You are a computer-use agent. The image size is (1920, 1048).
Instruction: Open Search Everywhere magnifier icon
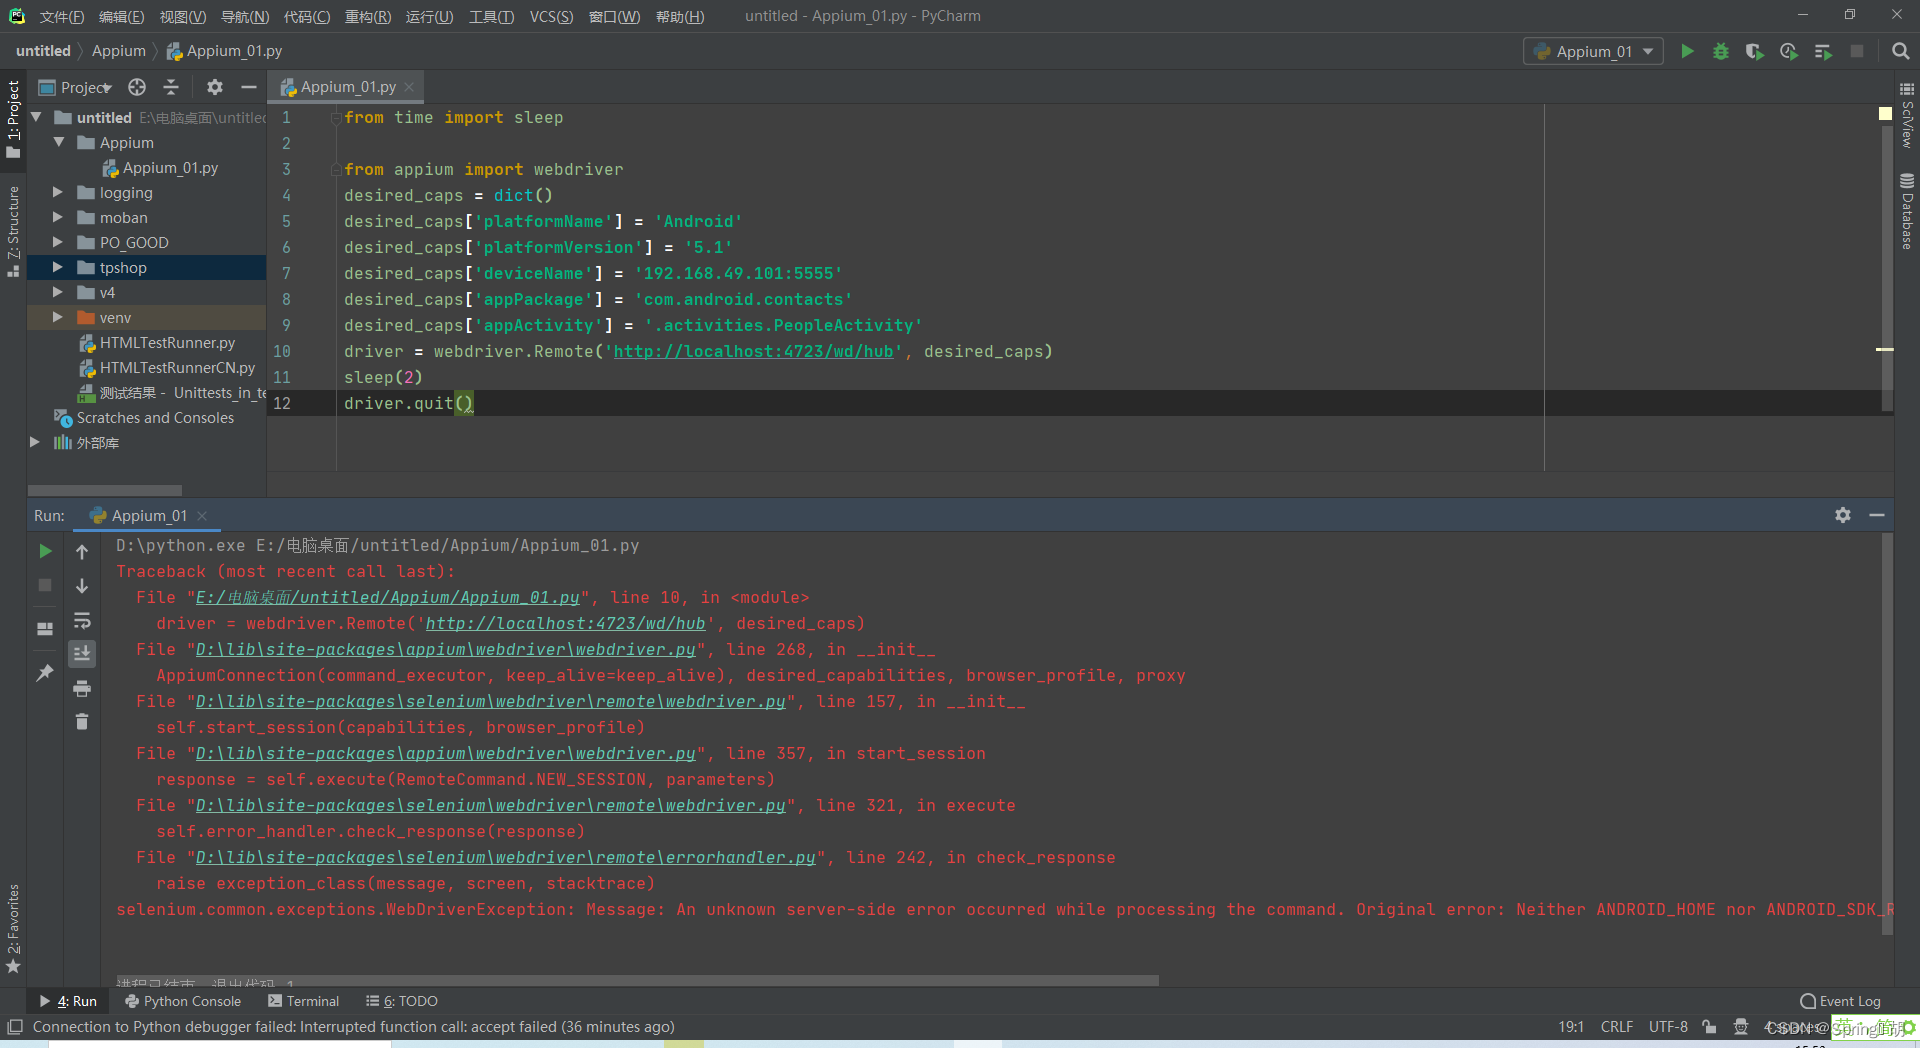click(x=1901, y=51)
